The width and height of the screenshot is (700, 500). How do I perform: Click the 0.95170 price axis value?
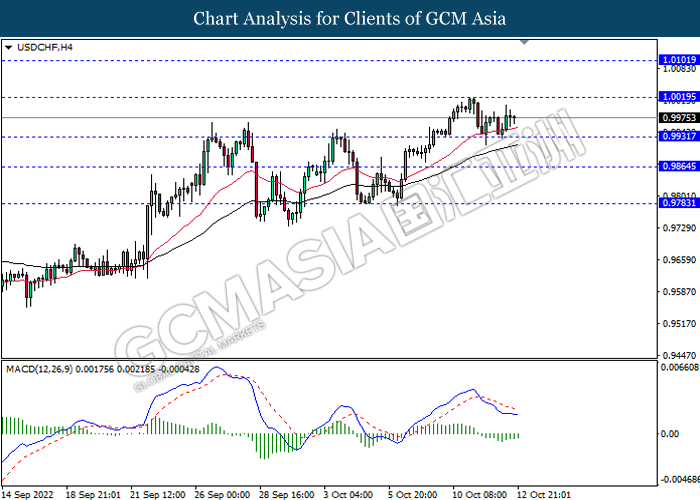click(x=679, y=323)
